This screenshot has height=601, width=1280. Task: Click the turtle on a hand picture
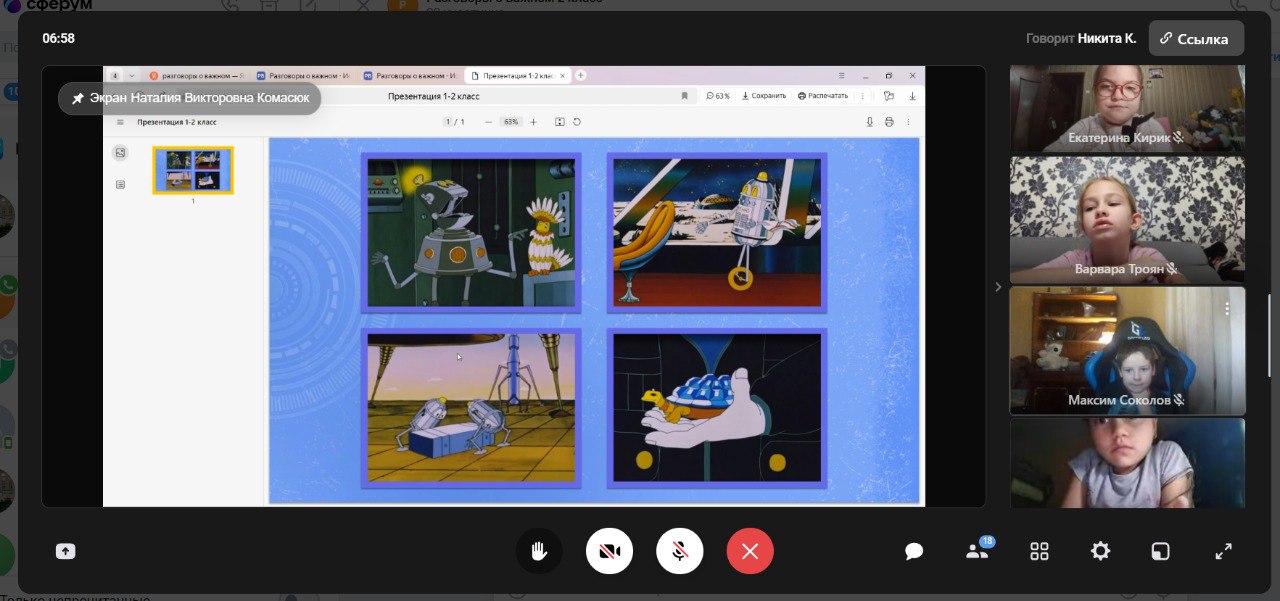pyautogui.click(x=717, y=408)
